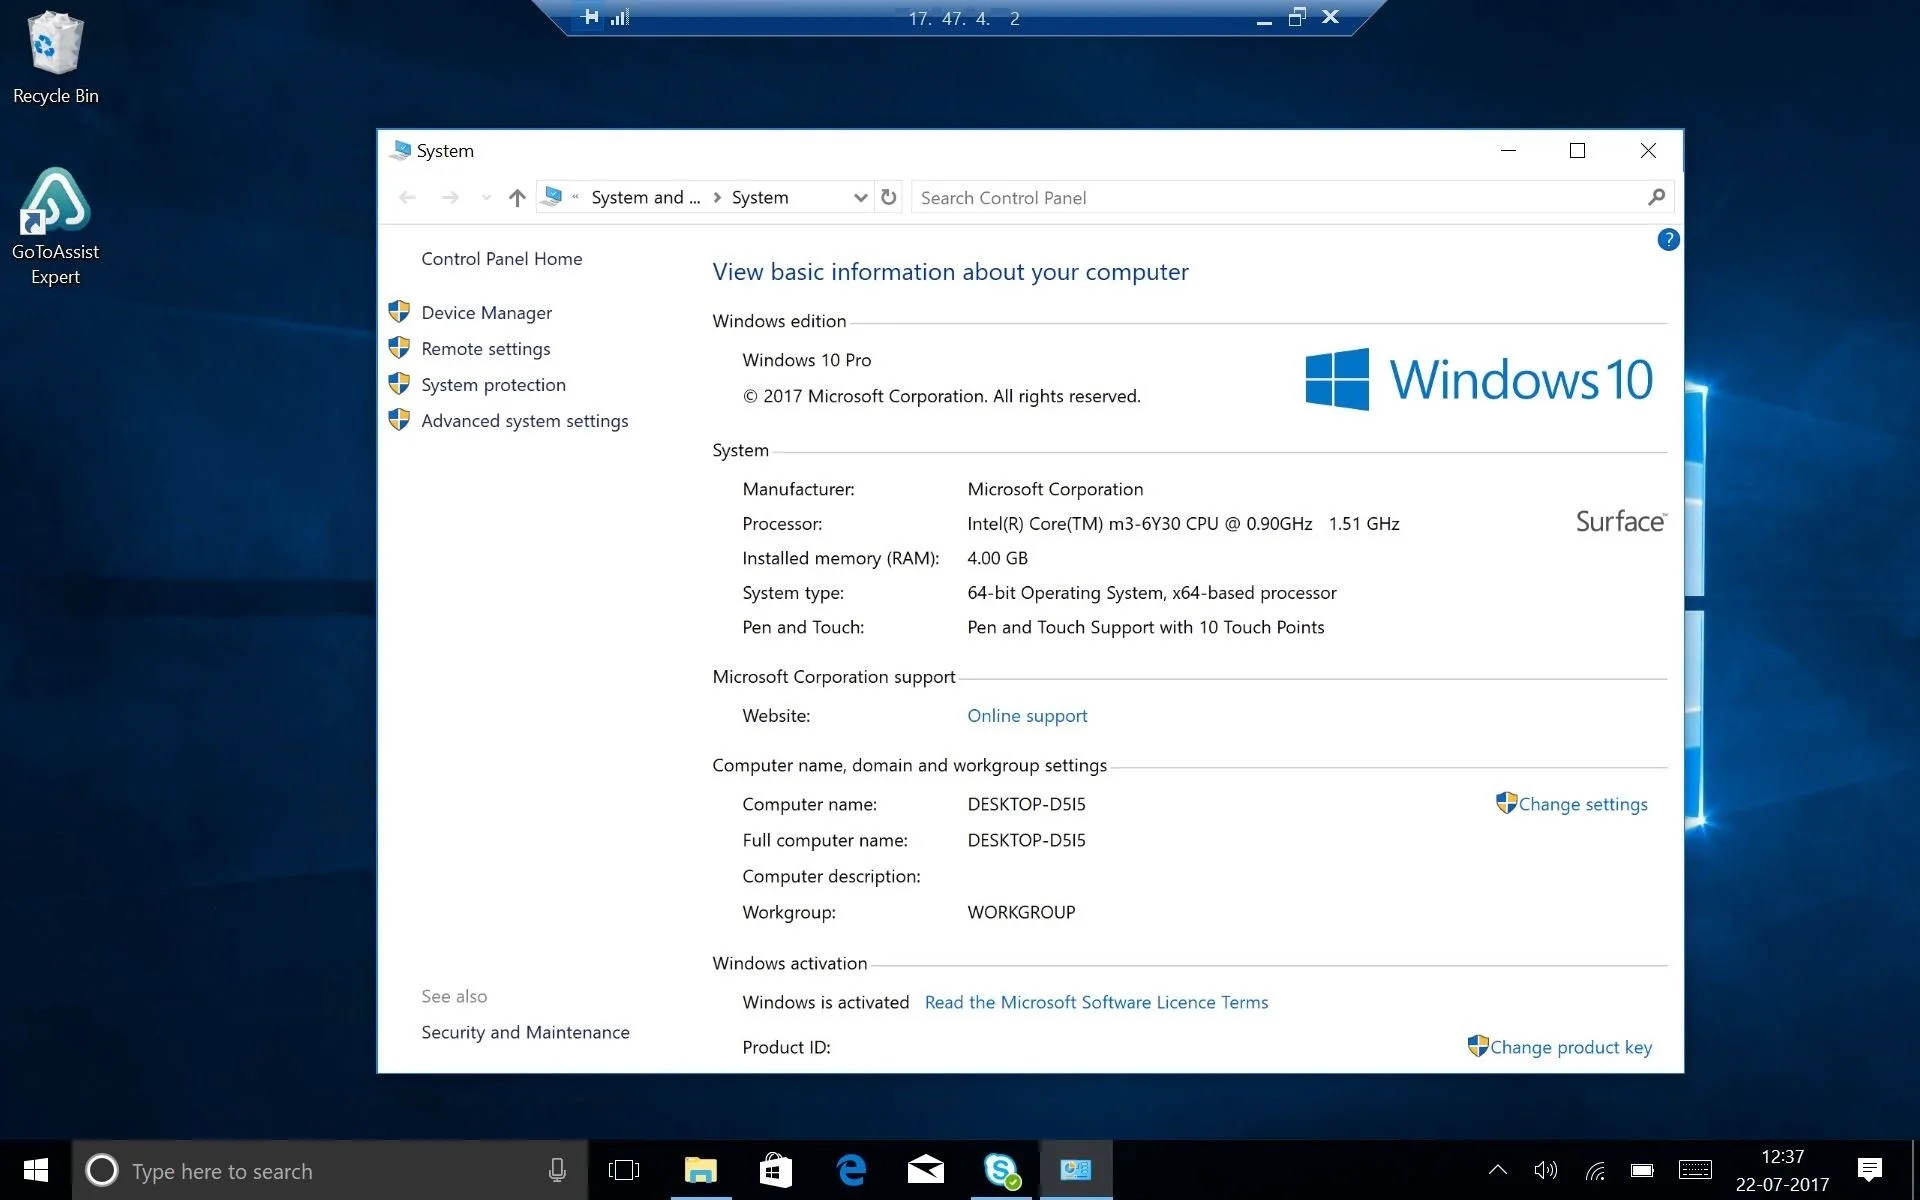
Task: Open Device Manager
Action: tap(486, 313)
